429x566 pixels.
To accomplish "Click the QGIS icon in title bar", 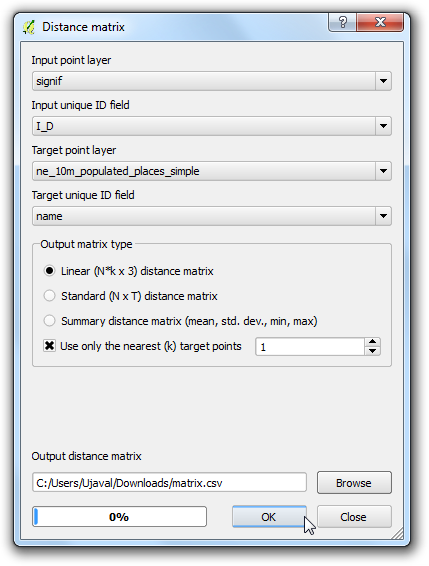I will click(29, 27).
